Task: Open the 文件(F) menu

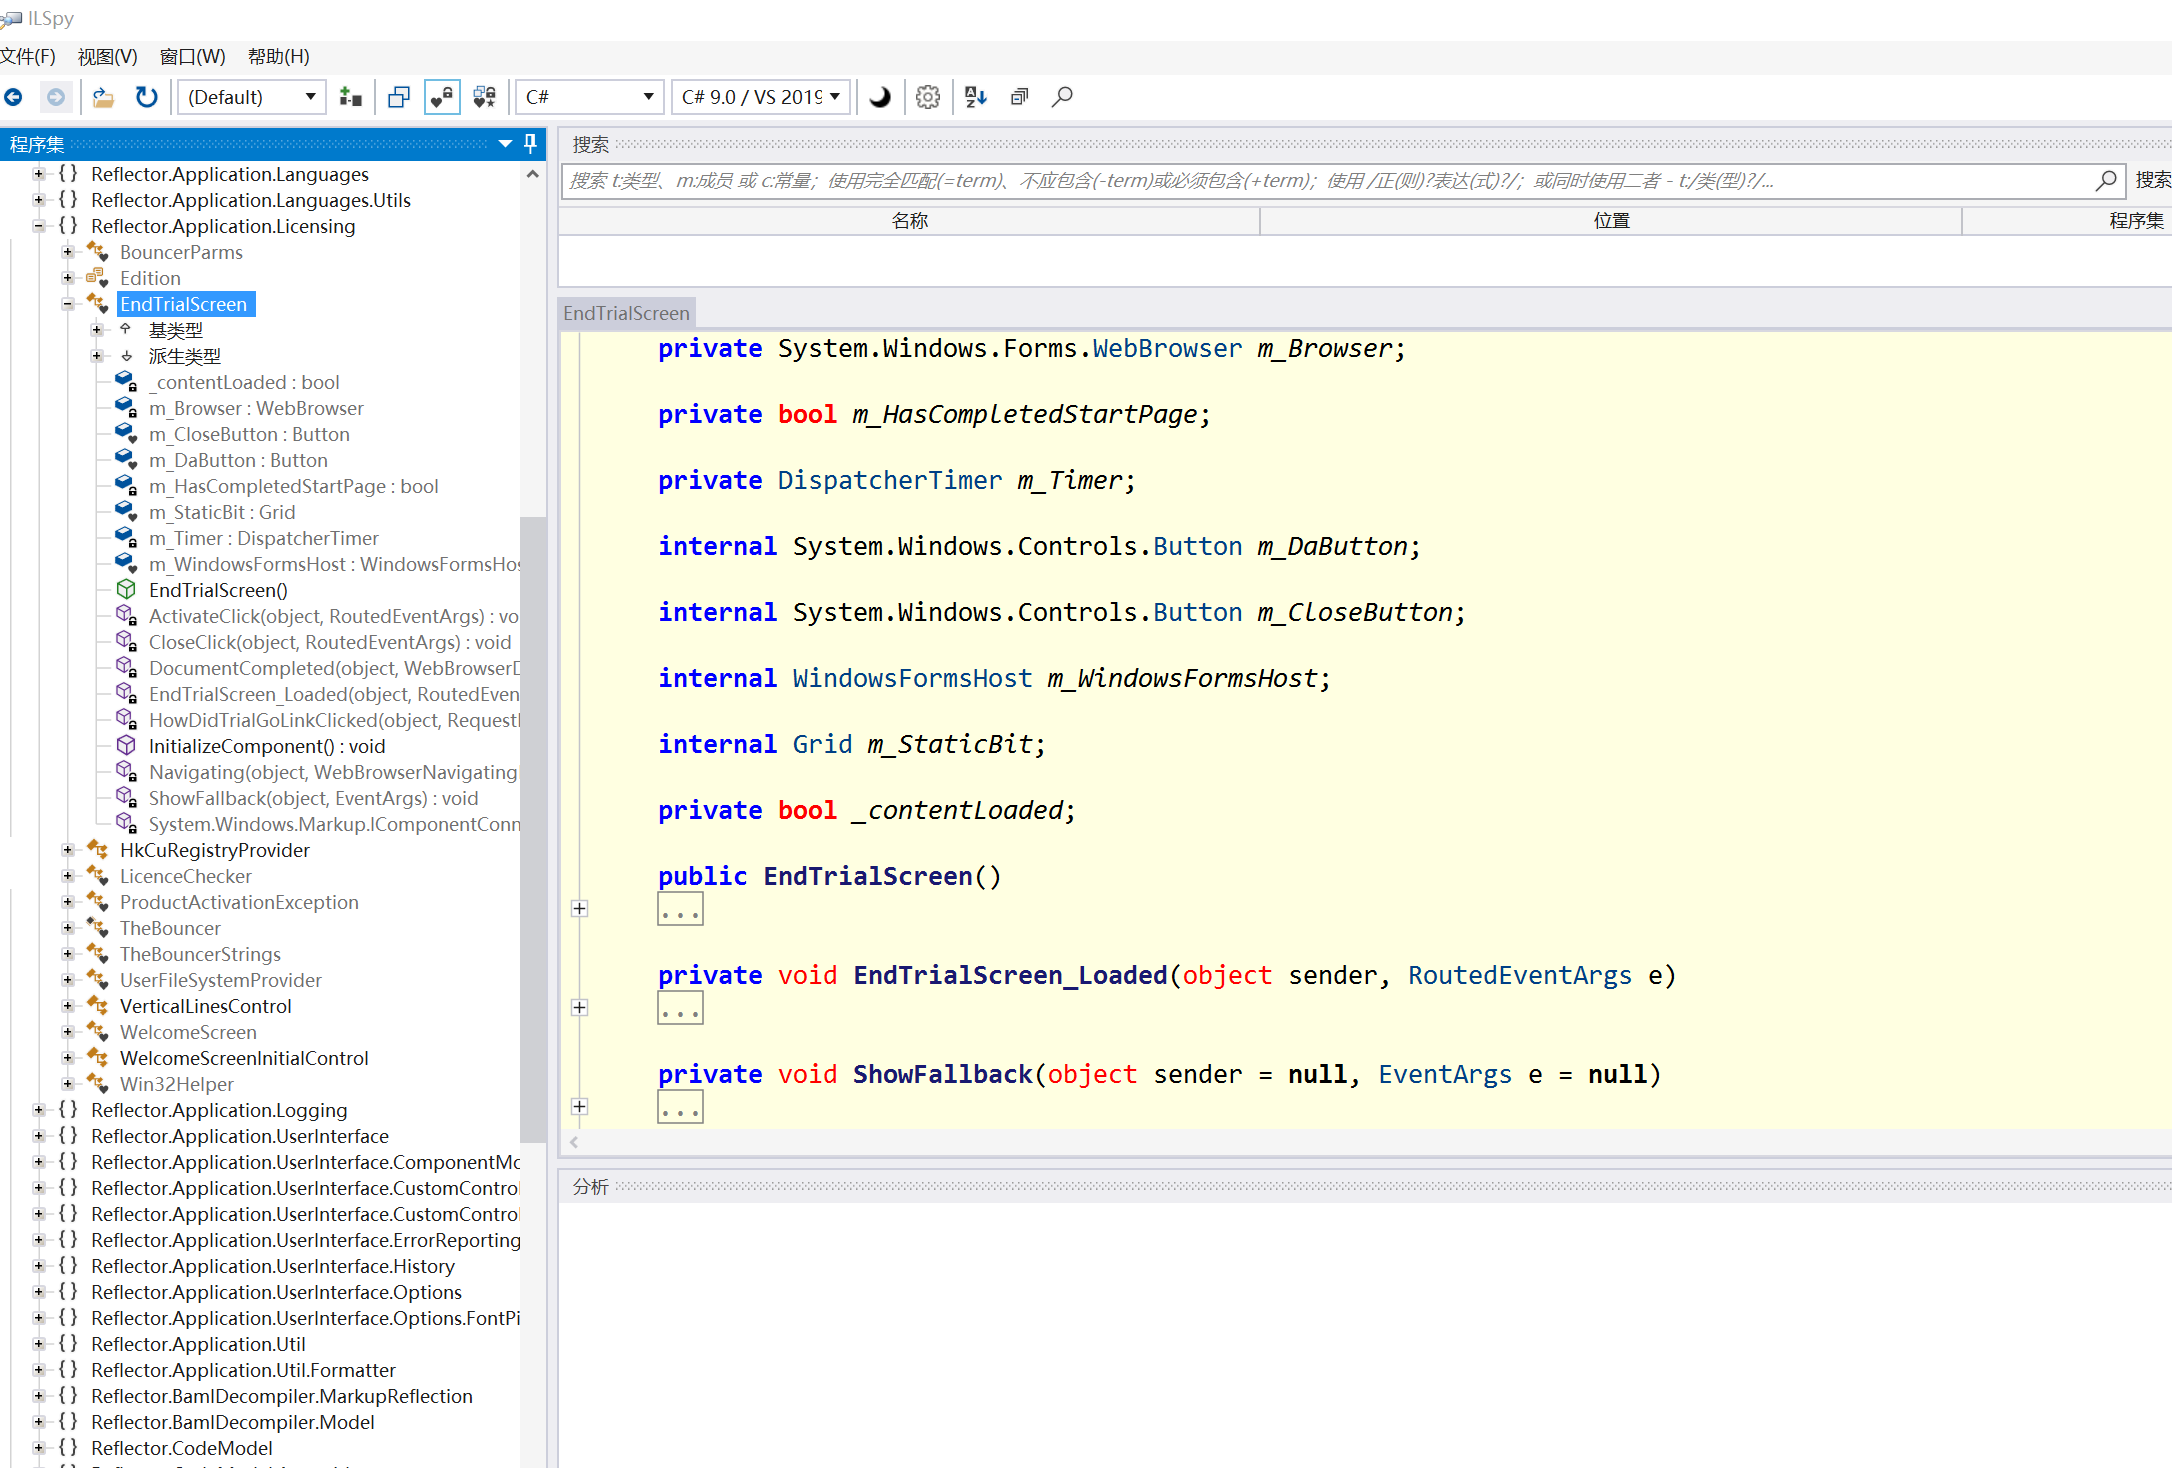Action: [28, 57]
